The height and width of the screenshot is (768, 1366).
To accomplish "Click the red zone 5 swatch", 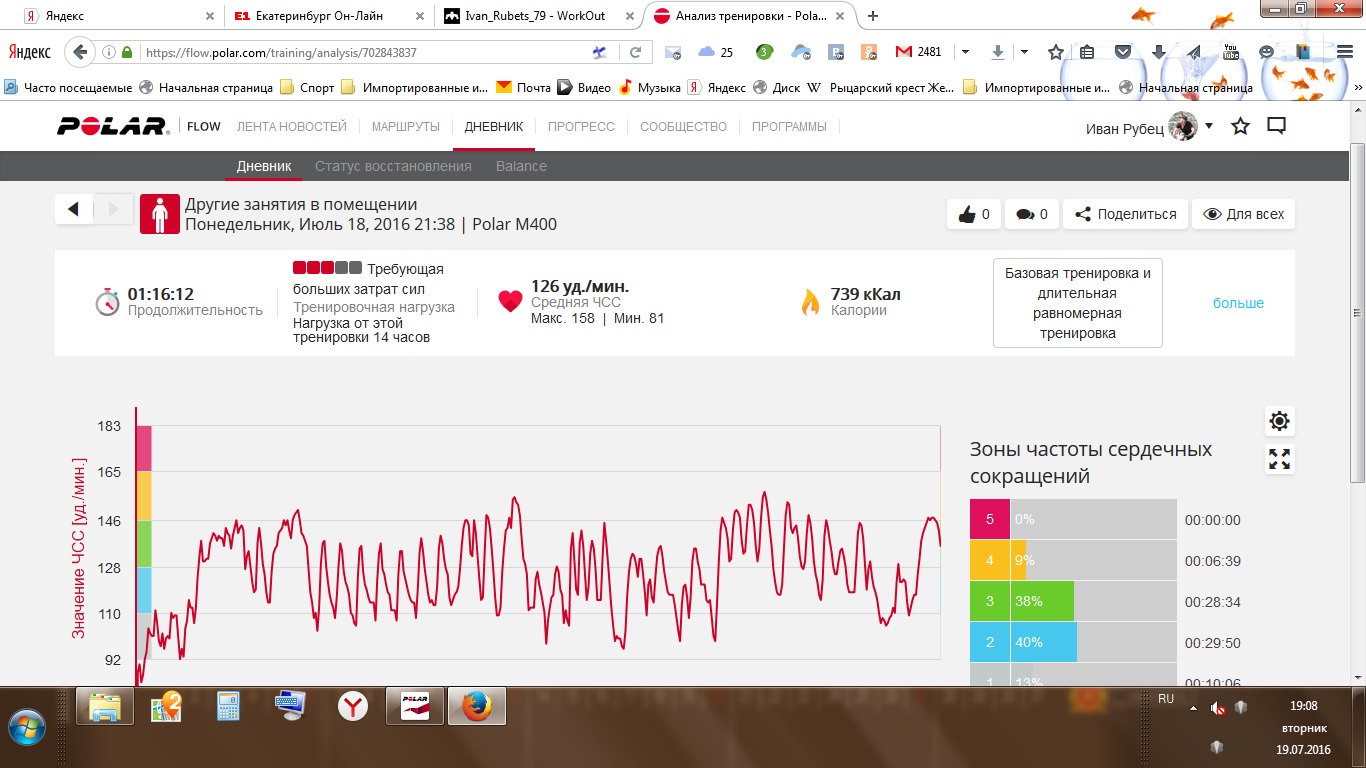I will pos(990,519).
